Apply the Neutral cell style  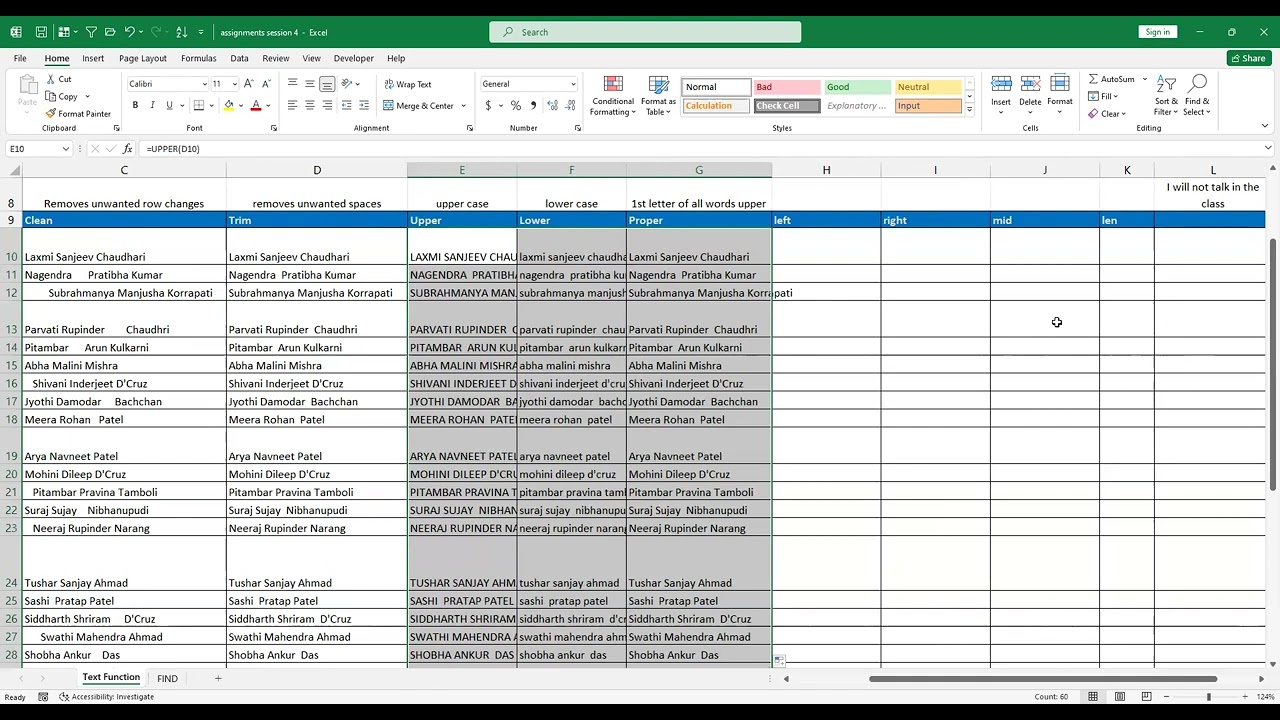point(928,87)
